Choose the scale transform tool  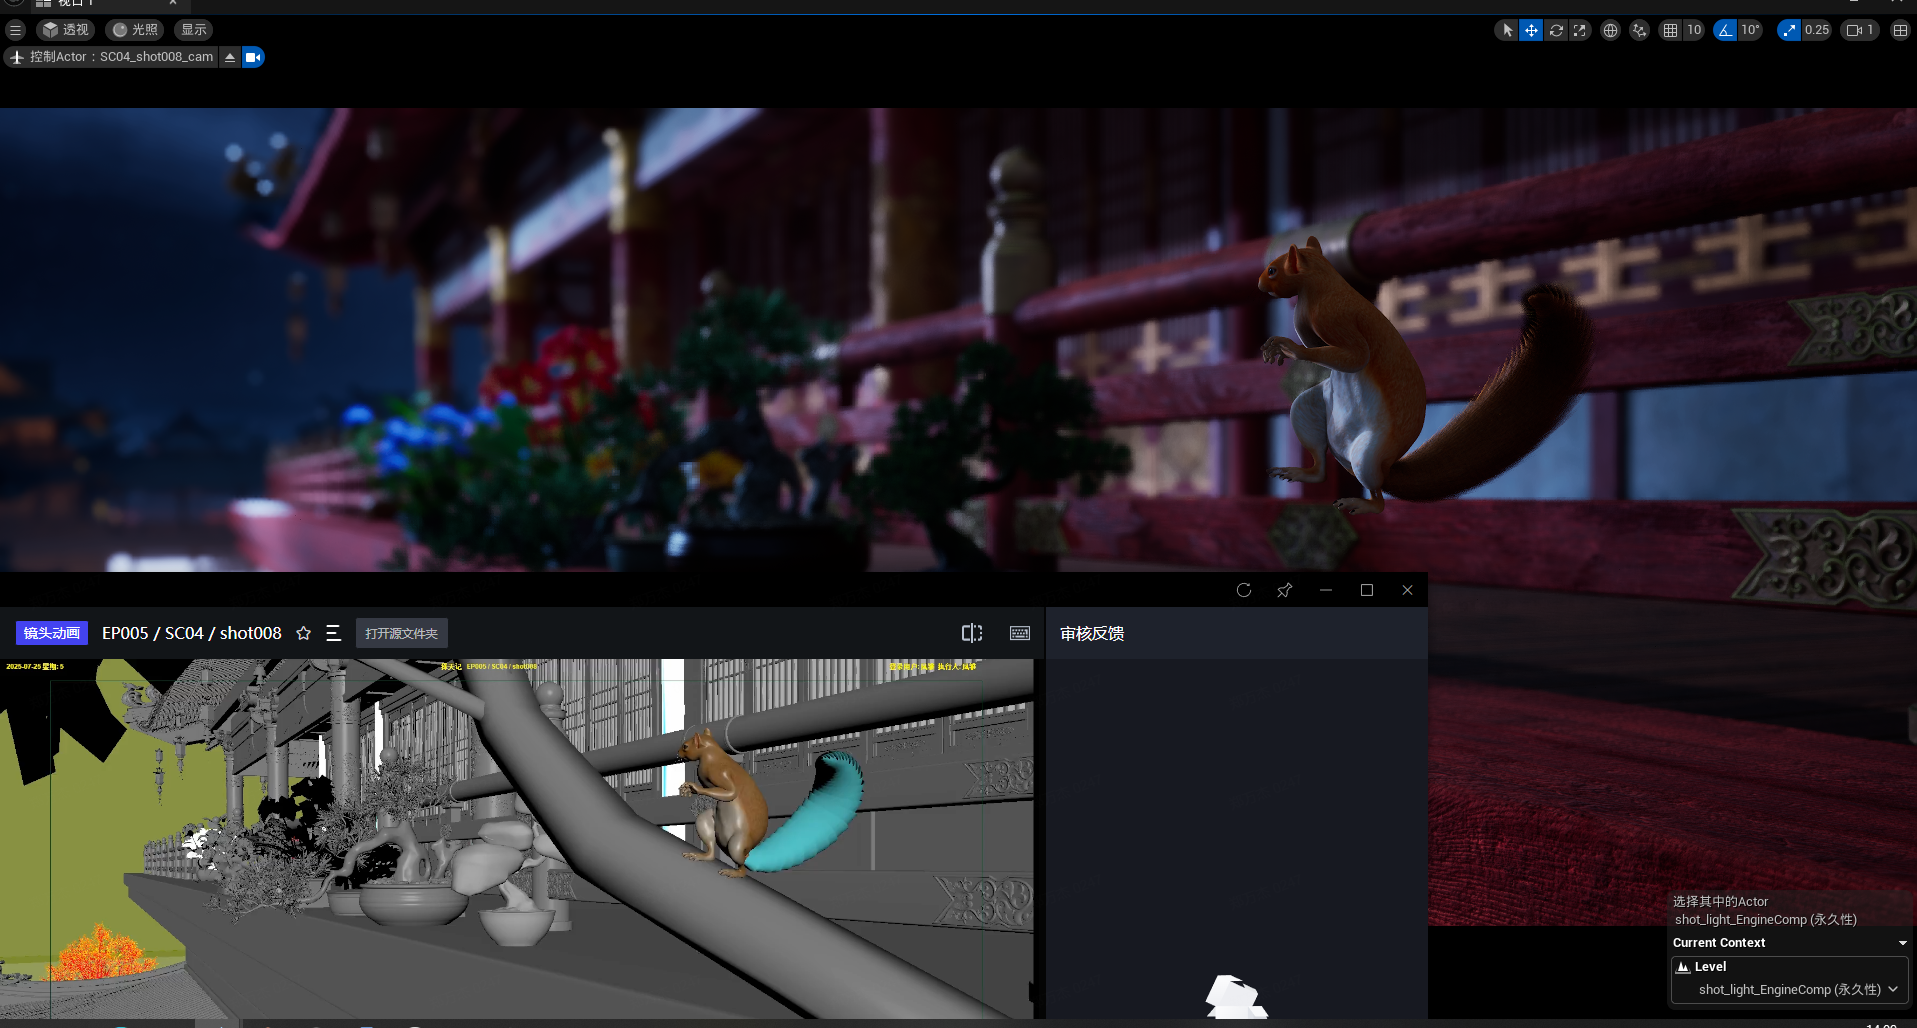1580,30
